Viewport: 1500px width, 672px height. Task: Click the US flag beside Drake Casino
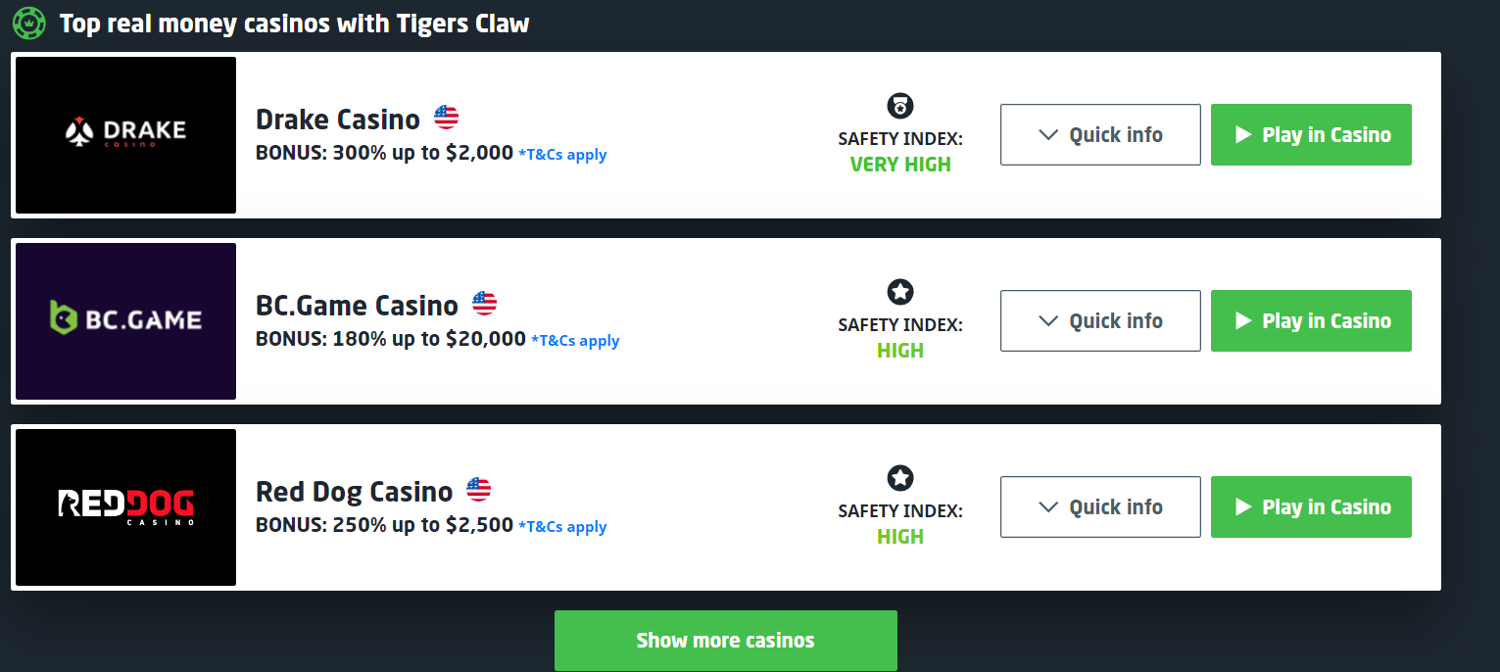(446, 118)
